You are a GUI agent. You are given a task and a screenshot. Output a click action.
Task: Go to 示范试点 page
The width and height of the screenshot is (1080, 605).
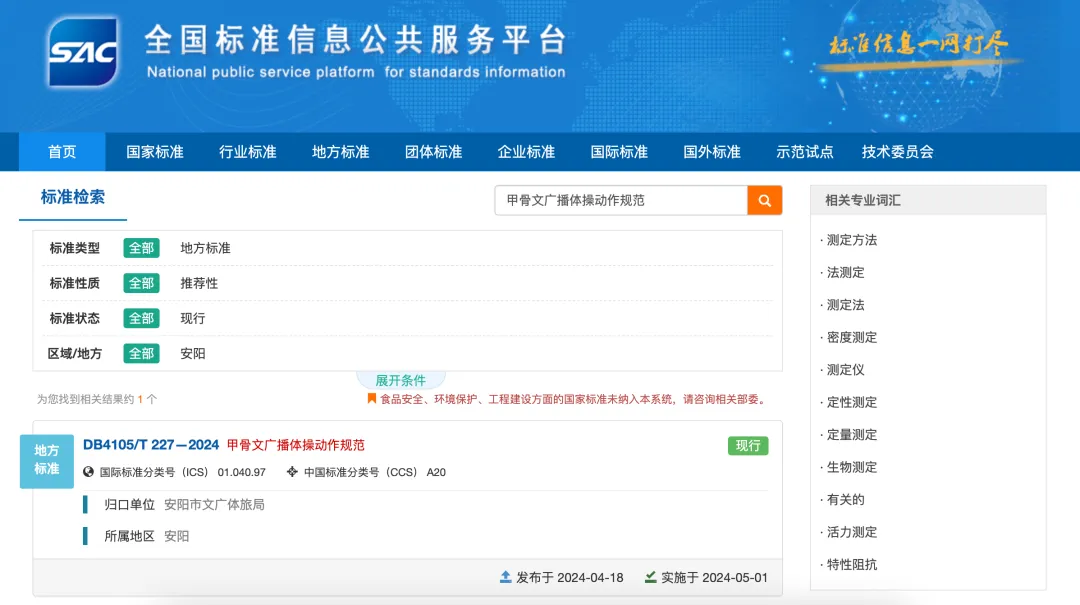coord(804,152)
